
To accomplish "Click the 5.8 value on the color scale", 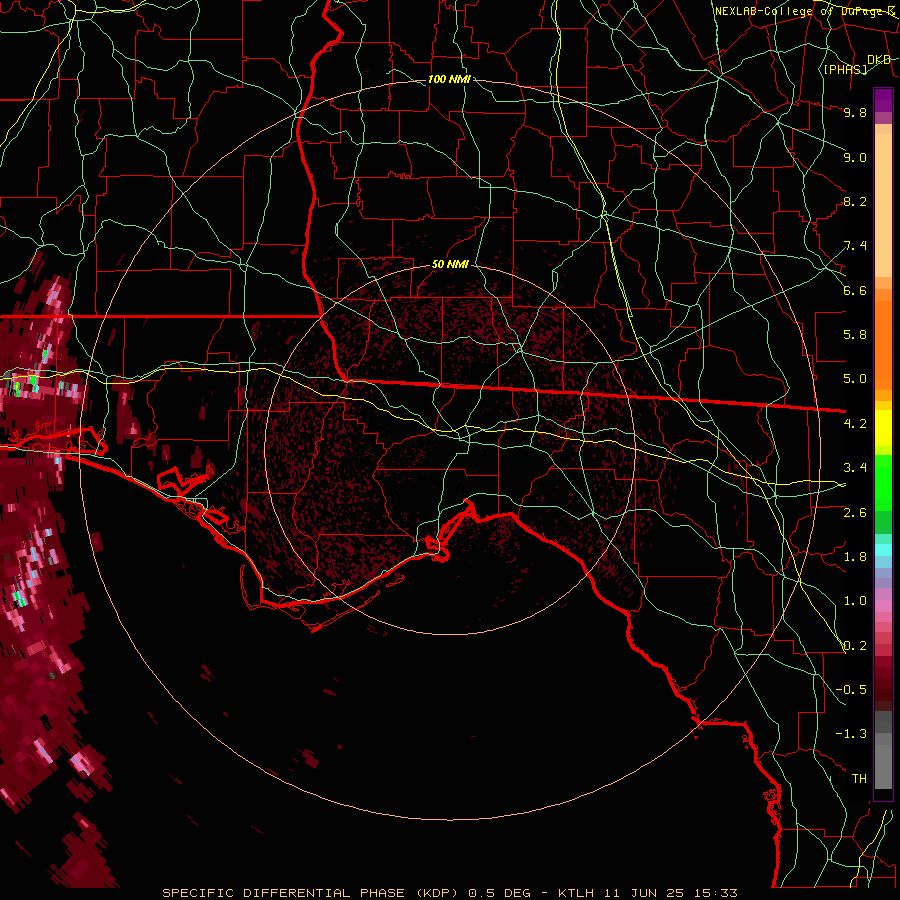I will (x=855, y=335).
